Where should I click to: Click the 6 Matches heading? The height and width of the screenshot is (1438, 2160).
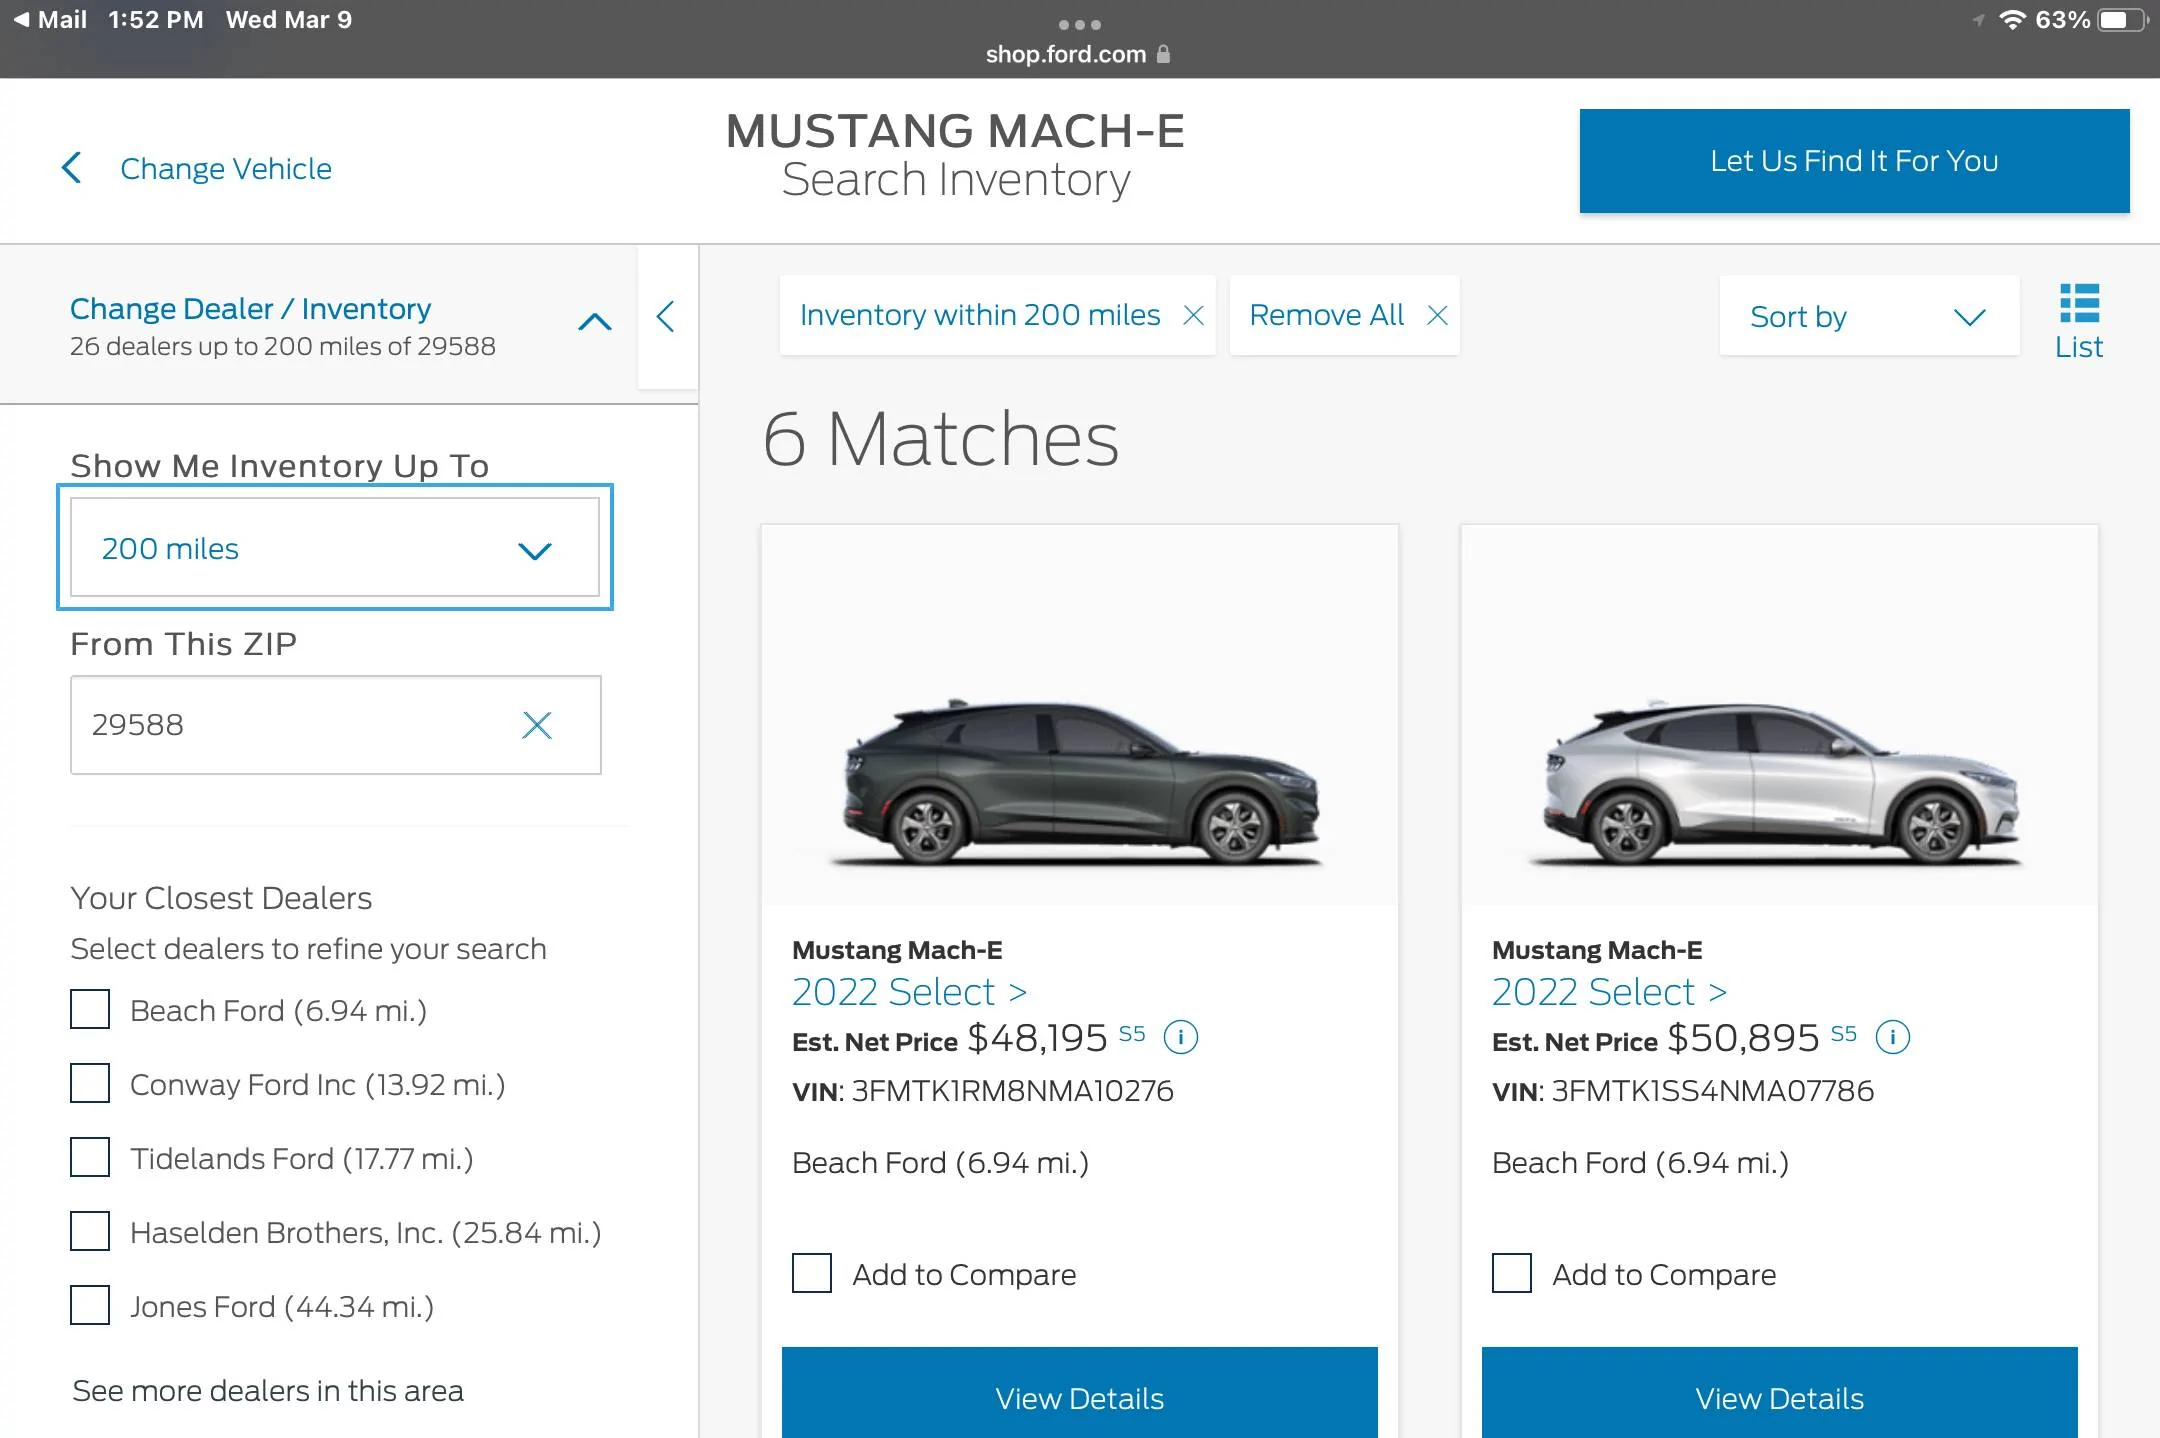pos(941,439)
